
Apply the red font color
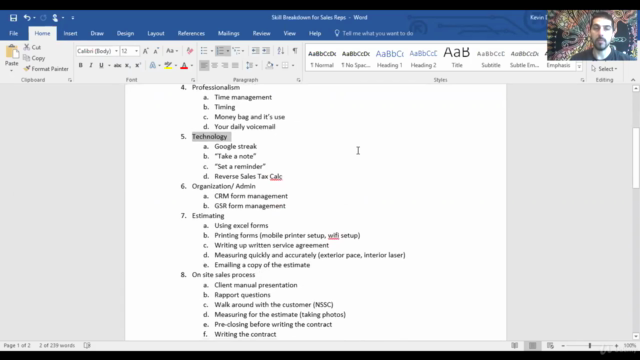point(184,65)
